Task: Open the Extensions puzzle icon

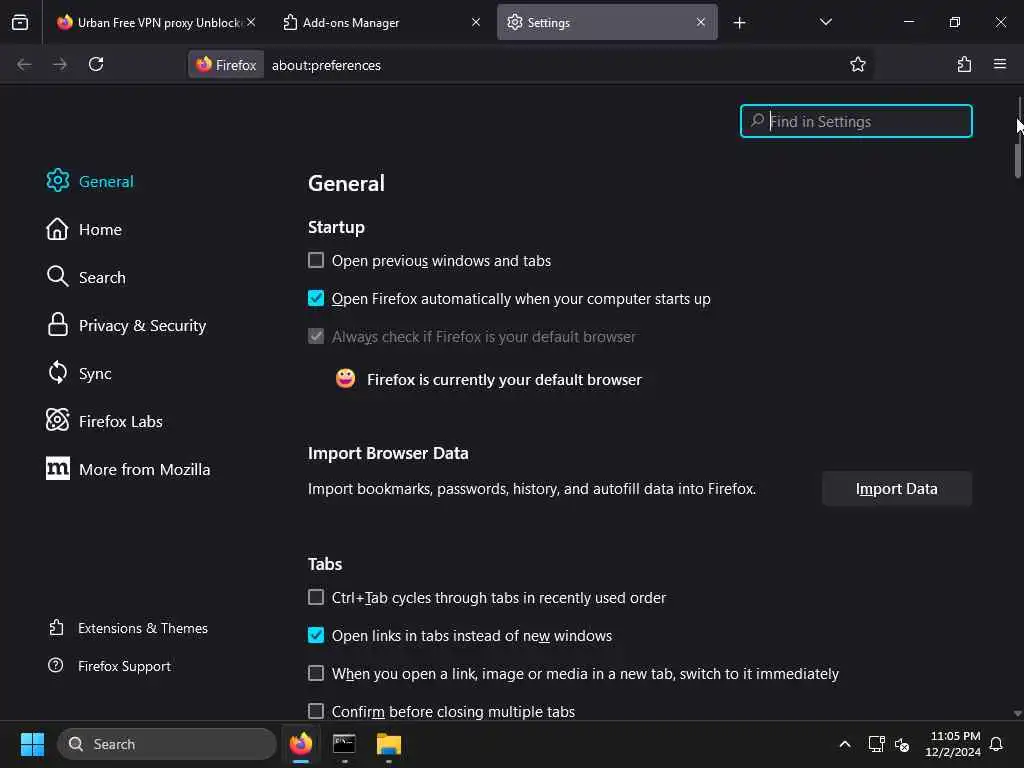Action: tap(964, 64)
